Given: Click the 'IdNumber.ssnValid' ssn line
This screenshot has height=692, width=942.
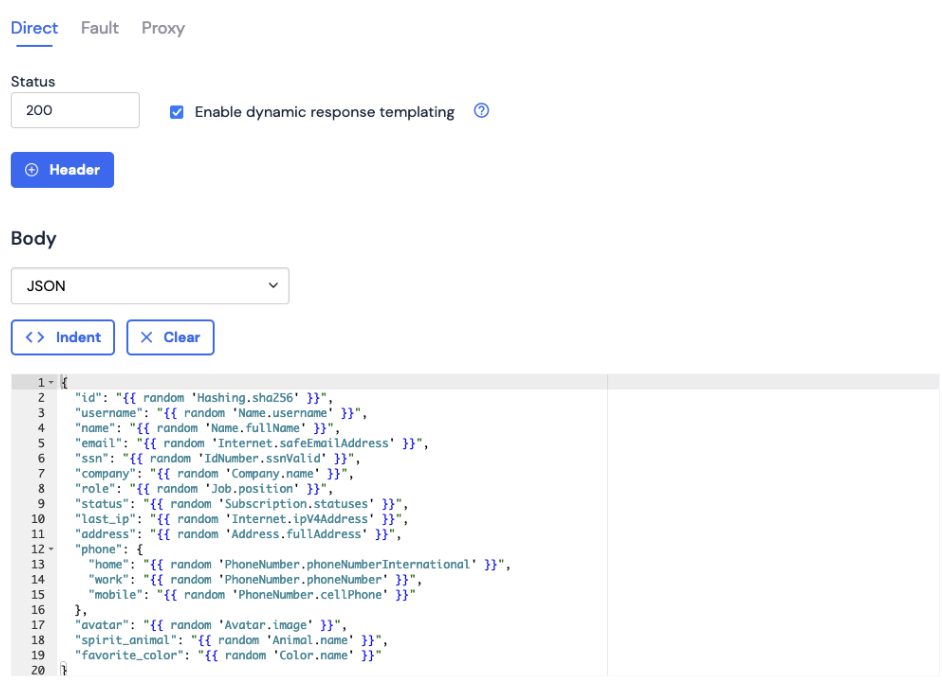Looking at the screenshot, I should (217, 458).
